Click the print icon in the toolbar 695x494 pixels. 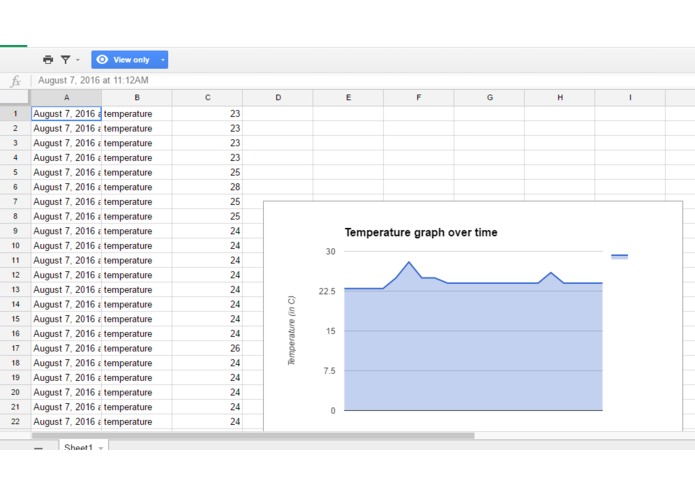tap(48, 59)
